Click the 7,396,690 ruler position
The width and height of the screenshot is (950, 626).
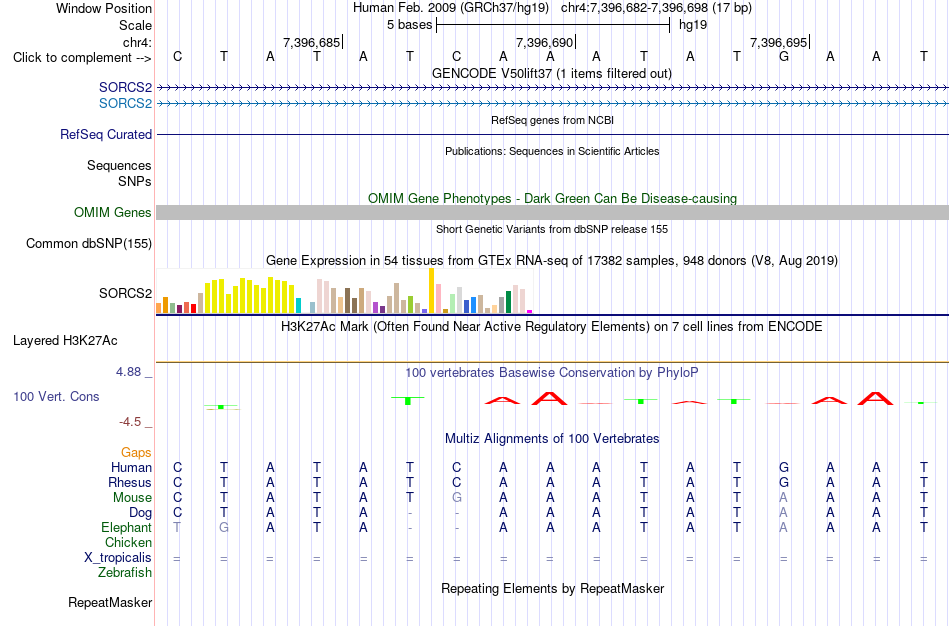[544, 42]
